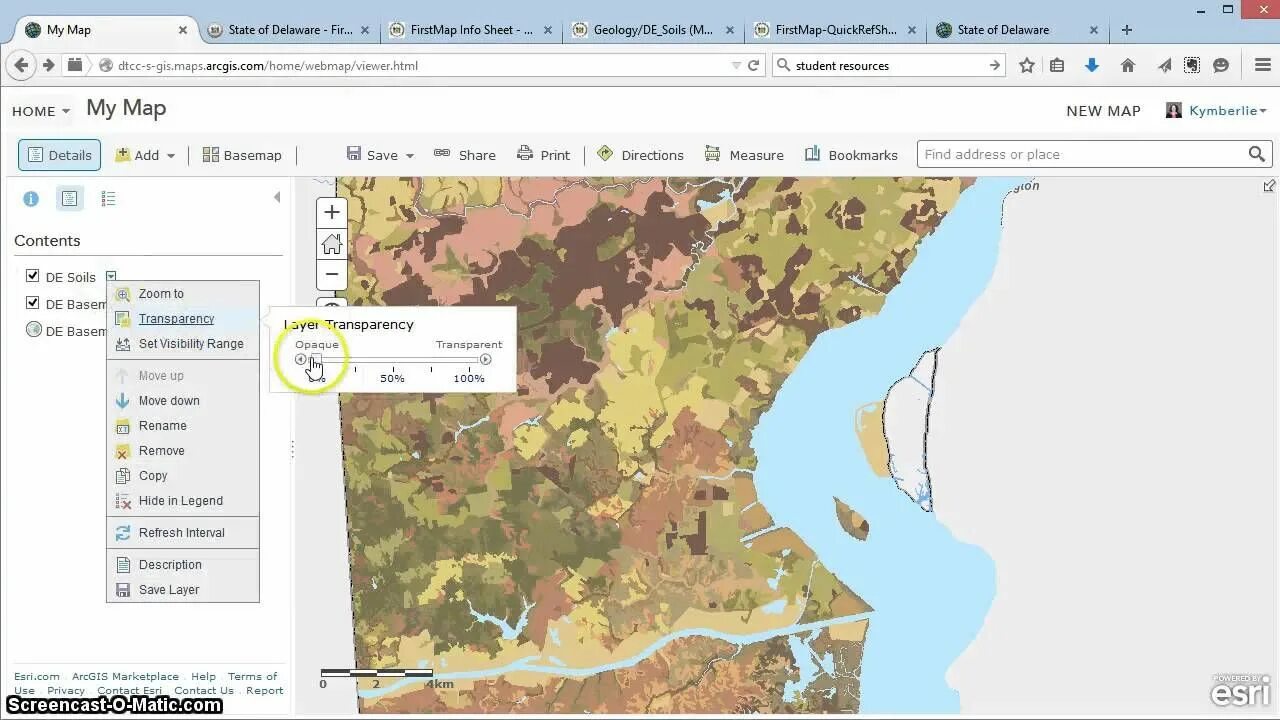Click the Help footer link

203,677
